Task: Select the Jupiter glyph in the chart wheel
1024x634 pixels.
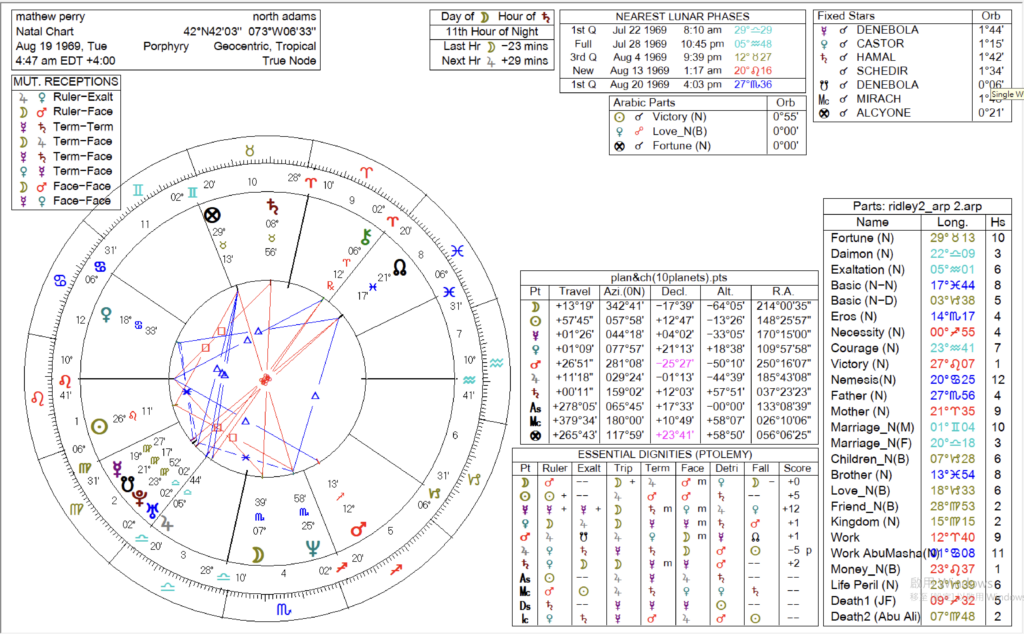Action: click(166, 520)
